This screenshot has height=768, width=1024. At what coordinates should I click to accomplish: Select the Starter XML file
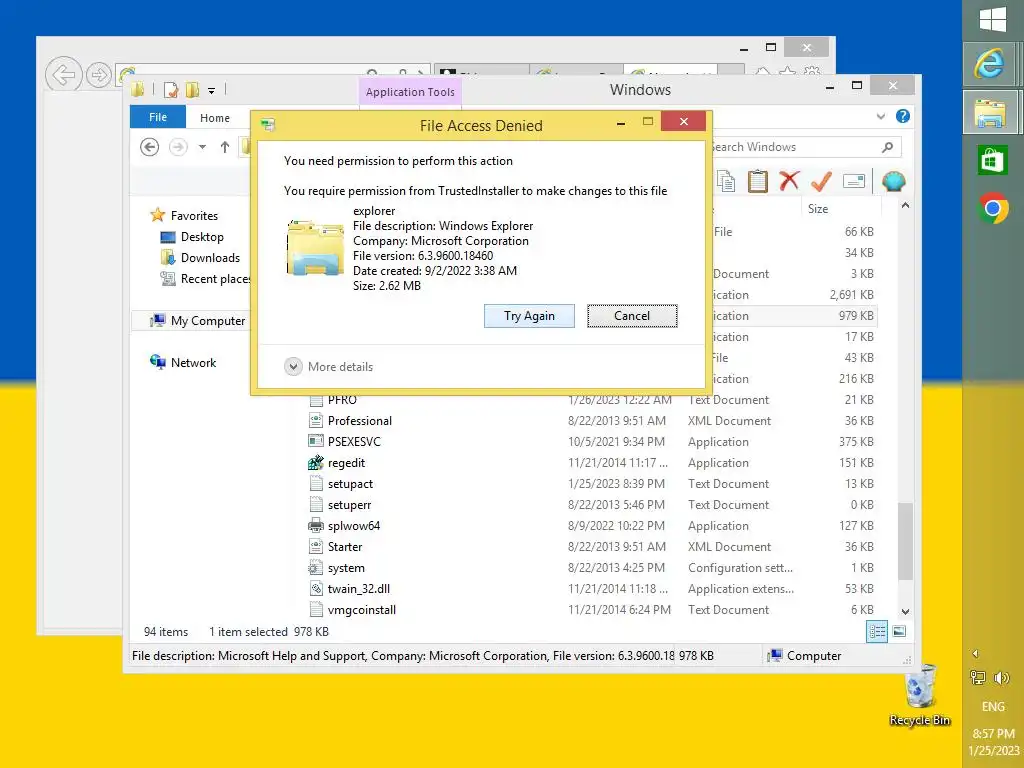coord(345,547)
